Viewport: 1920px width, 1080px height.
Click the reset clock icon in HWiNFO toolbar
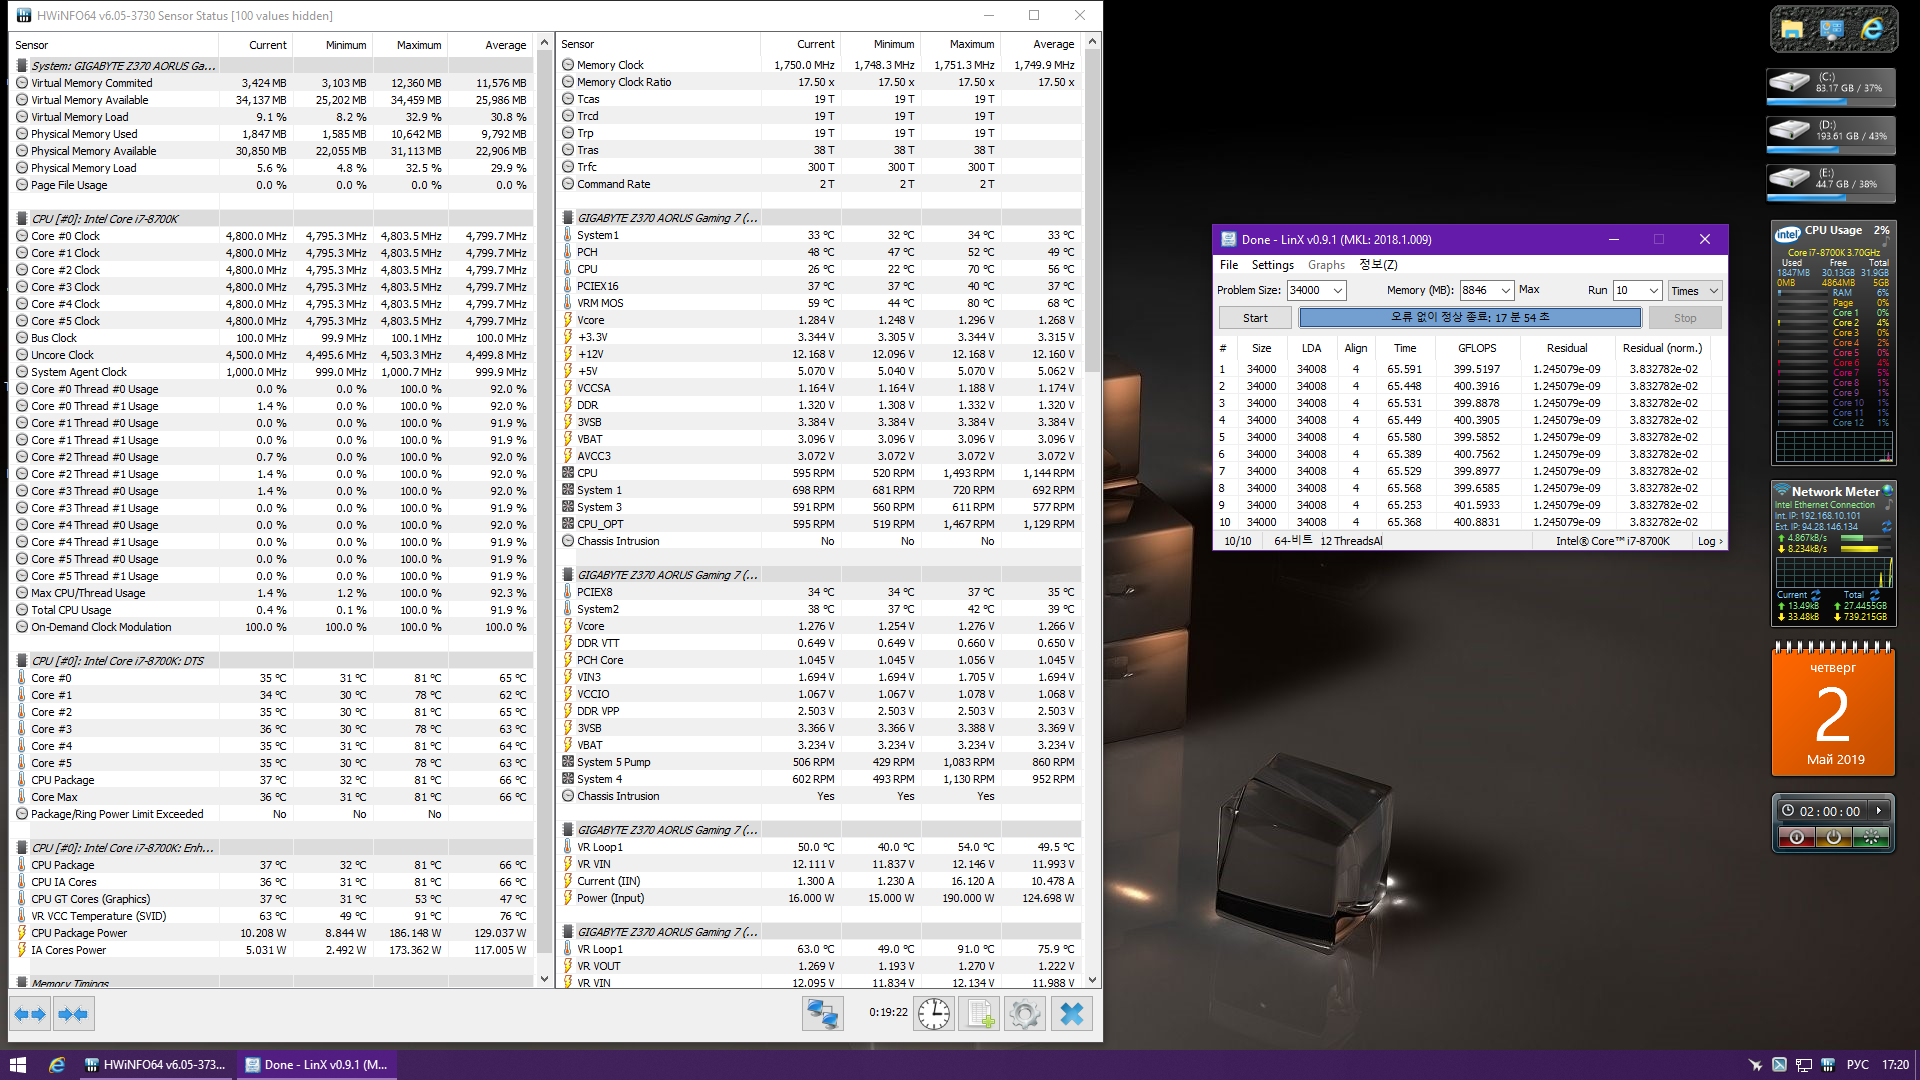(933, 1014)
